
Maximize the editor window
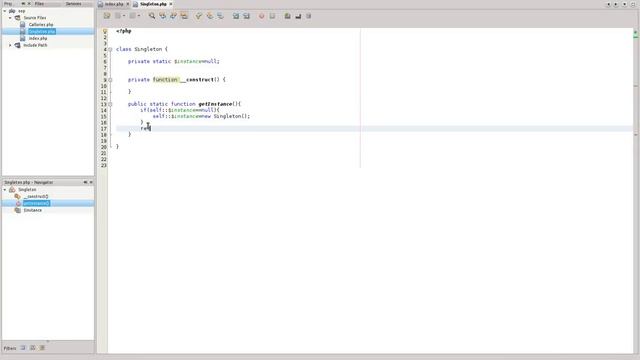click(633, 4)
